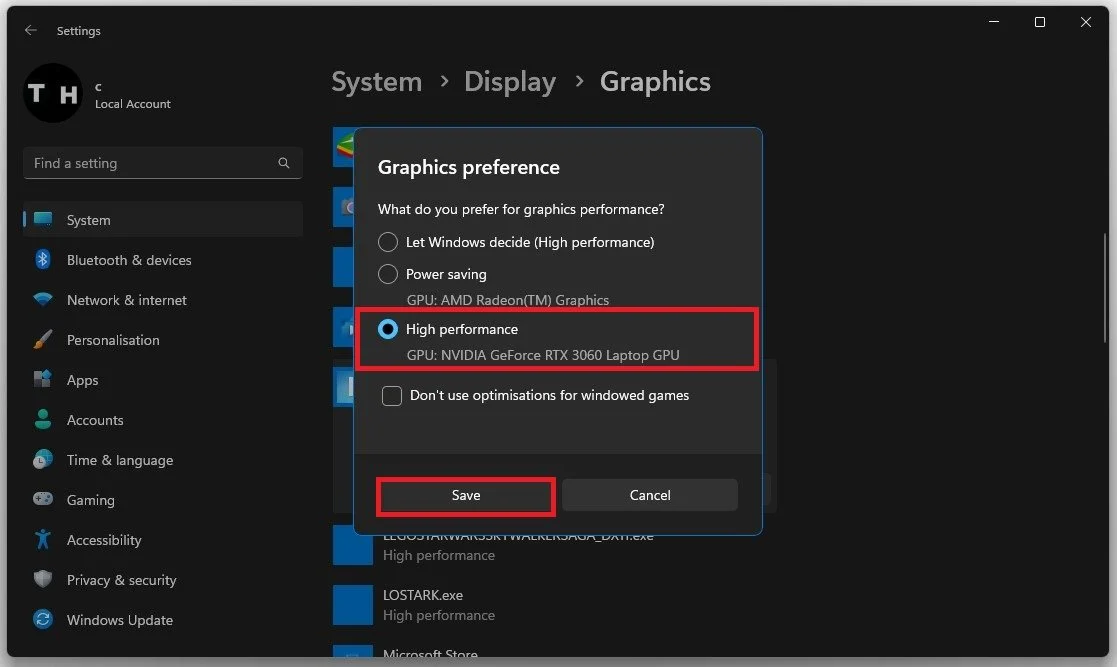The image size is (1117, 667).
Task: Click the Accounts person icon
Action: pyautogui.click(x=43, y=419)
